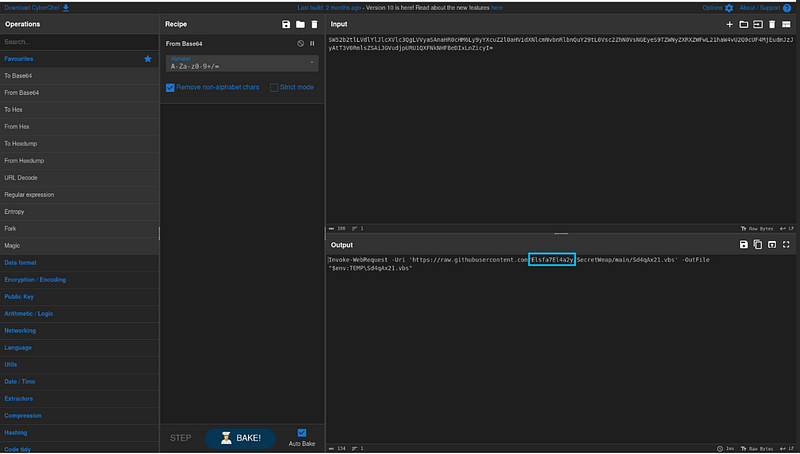This screenshot has width=800, height=454.
Task: Expand the Date / Time category
Action: tap(80, 382)
